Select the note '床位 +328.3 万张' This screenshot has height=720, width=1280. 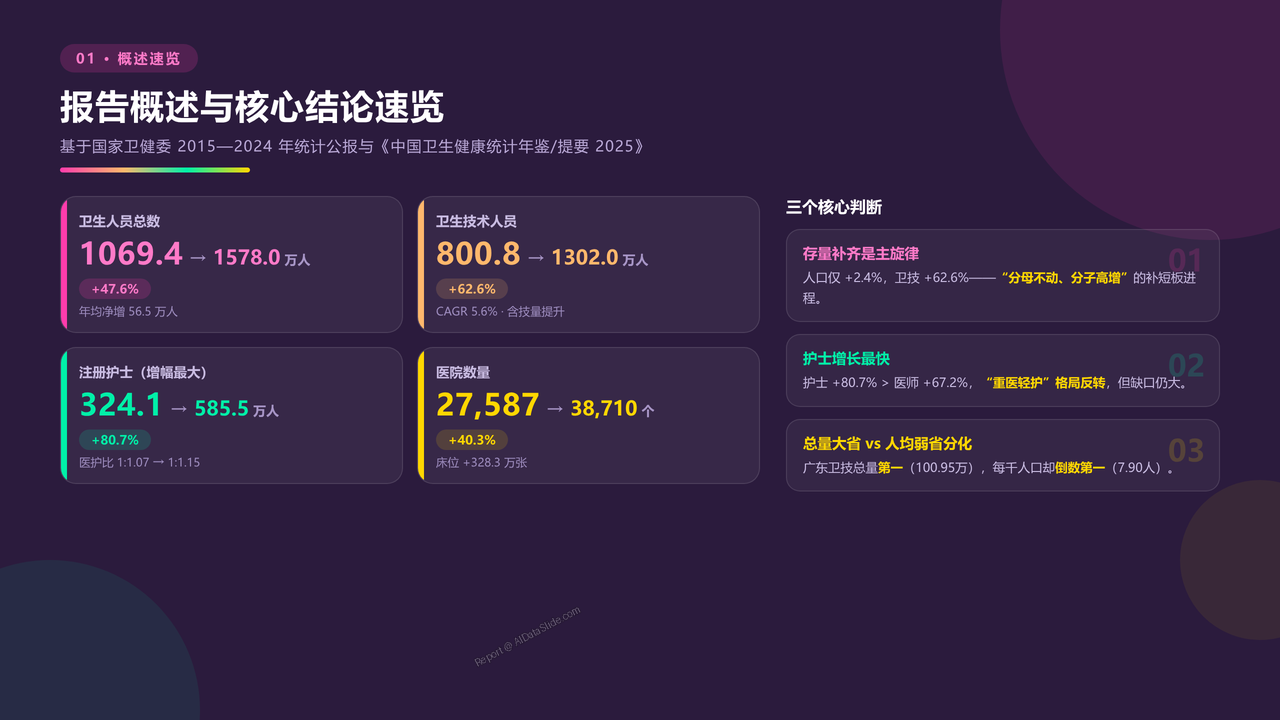tap(482, 463)
